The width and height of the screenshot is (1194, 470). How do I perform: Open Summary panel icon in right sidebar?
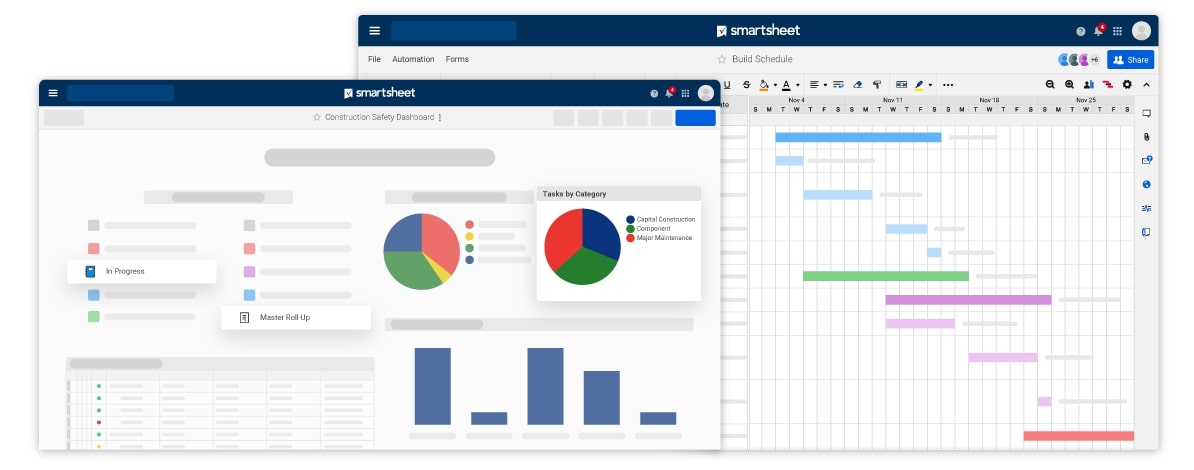tap(1146, 232)
